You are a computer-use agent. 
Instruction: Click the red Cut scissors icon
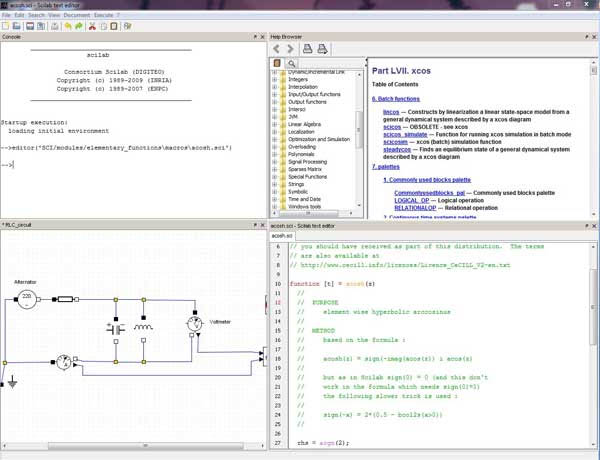coord(92,26)
